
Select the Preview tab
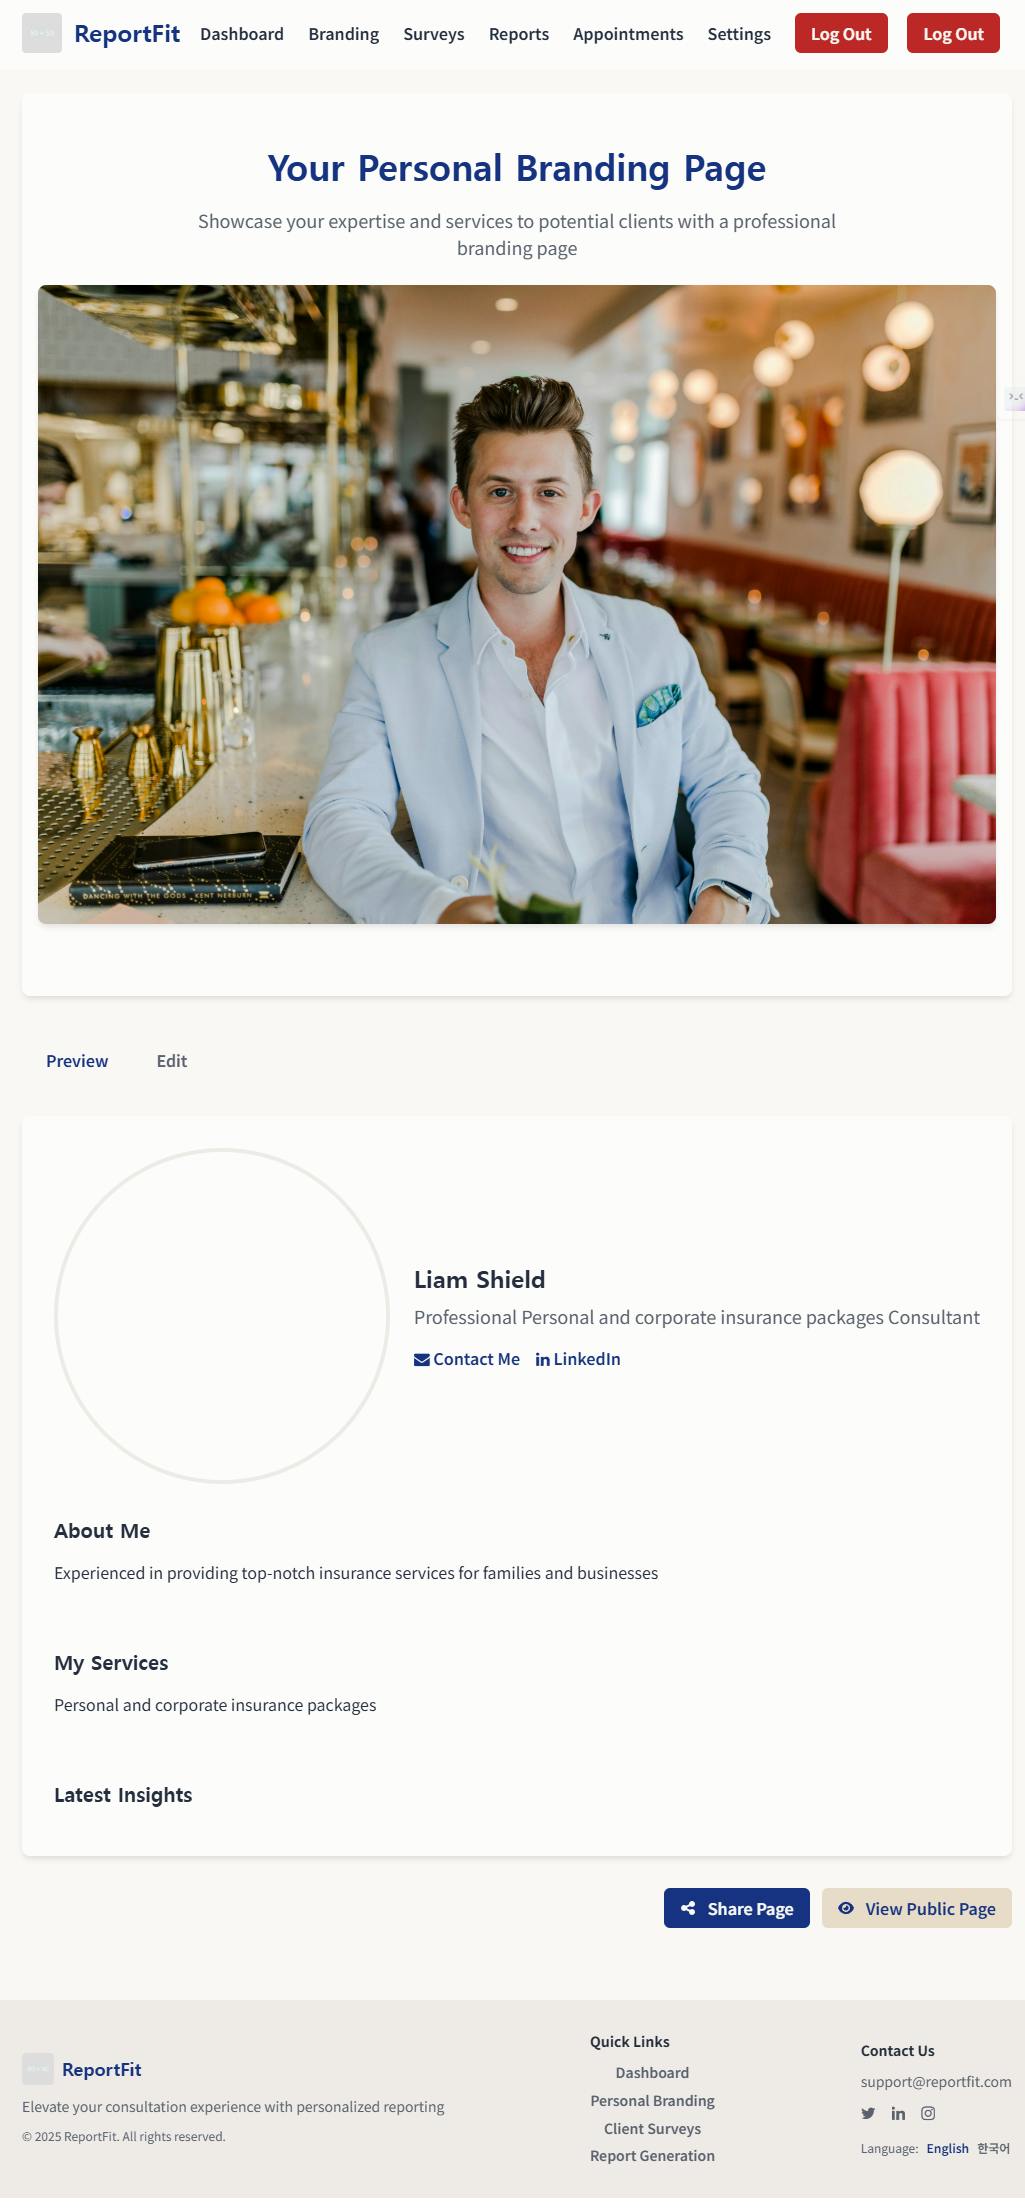pos(77,1061)
